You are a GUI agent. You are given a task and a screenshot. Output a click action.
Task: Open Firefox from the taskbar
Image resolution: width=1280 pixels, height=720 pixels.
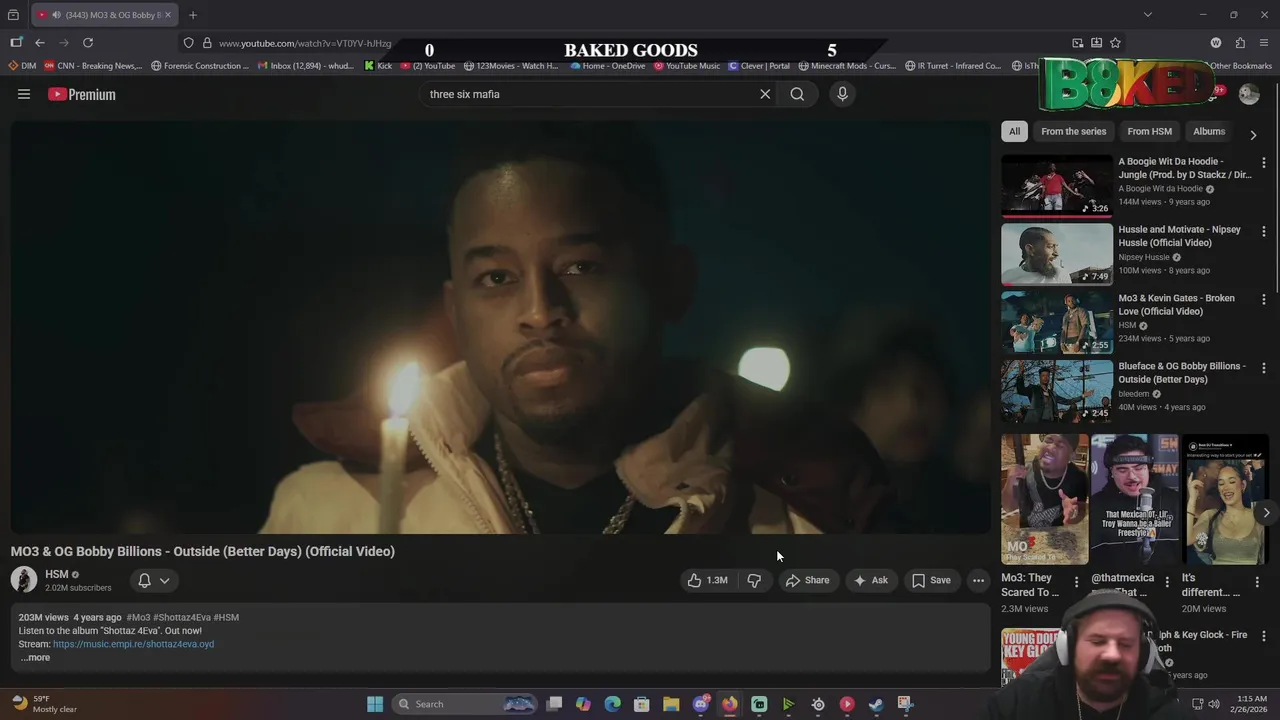click(730, 704)
